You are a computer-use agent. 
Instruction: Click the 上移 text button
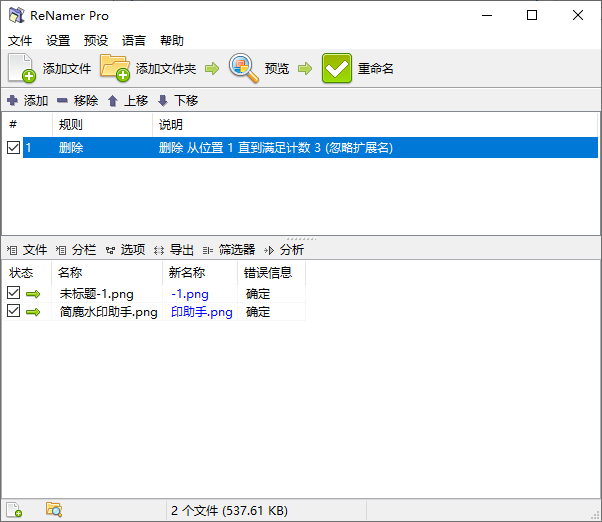[x=136, y=101]
